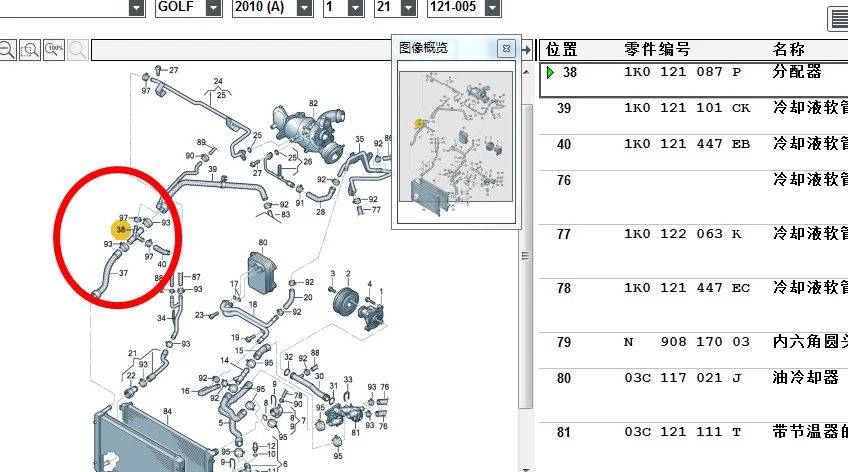Viewport: 848px width, 472px height.
Task: Open the dropdown showing value 21
Action: (x=409, y=8)
